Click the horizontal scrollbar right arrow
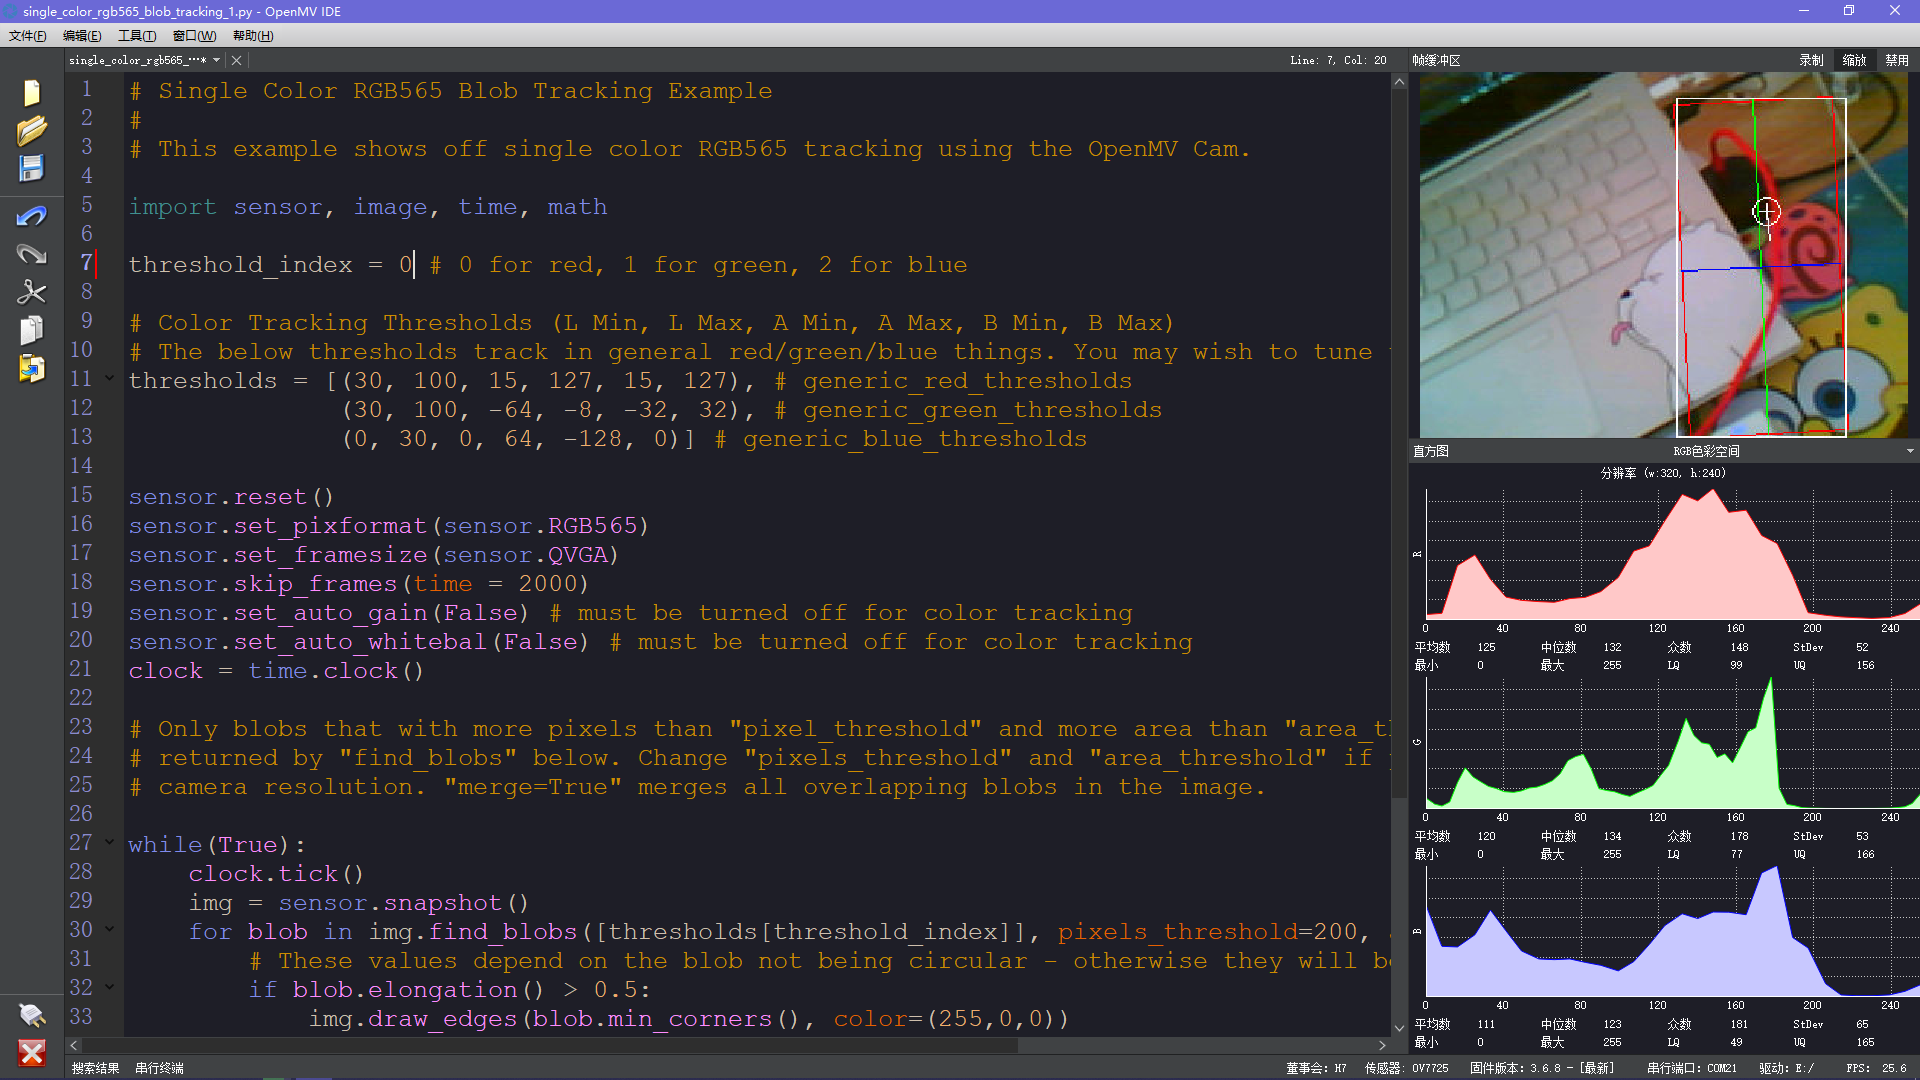Image resolution: width=1920 pixels, height=1080 pixels. pyautogui.click(x=1383, y=1045)
